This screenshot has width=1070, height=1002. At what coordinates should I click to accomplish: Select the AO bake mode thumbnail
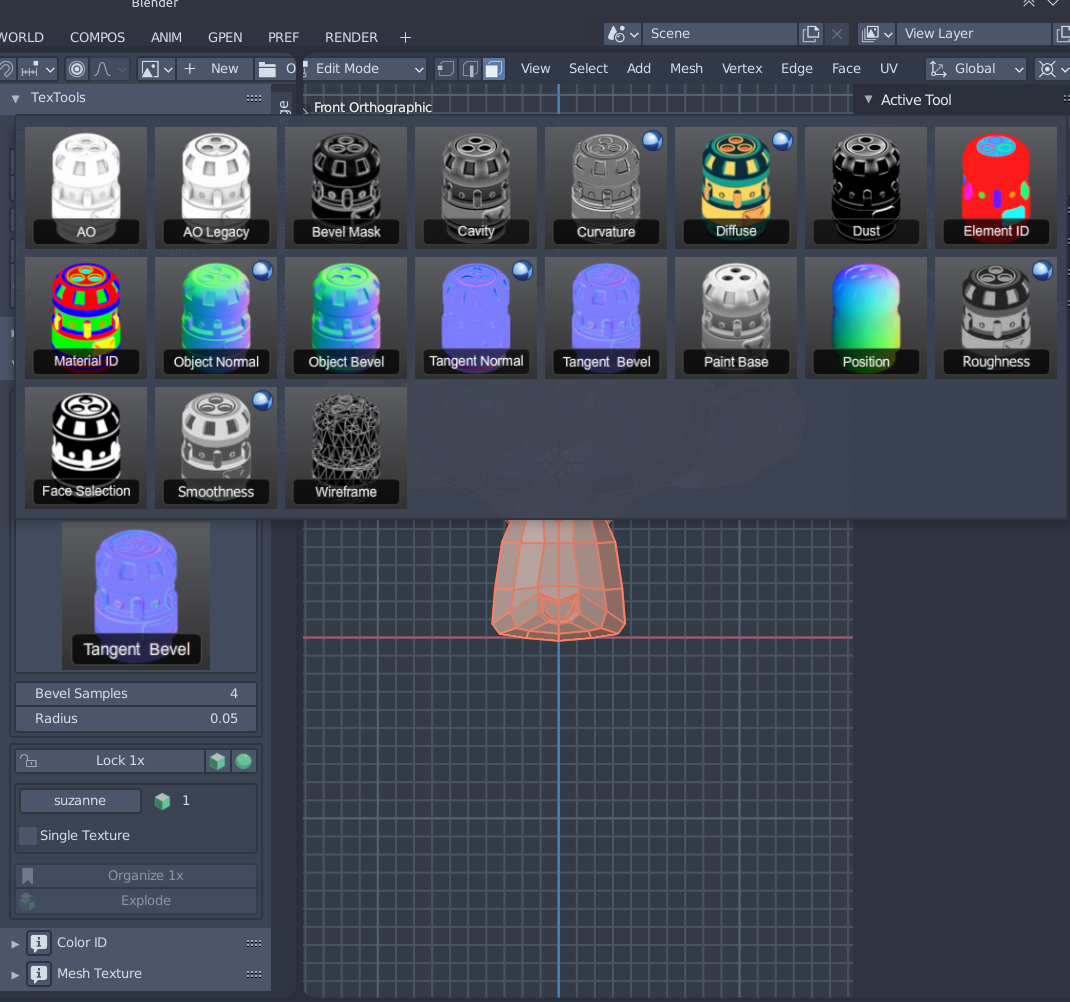(86, 188)
